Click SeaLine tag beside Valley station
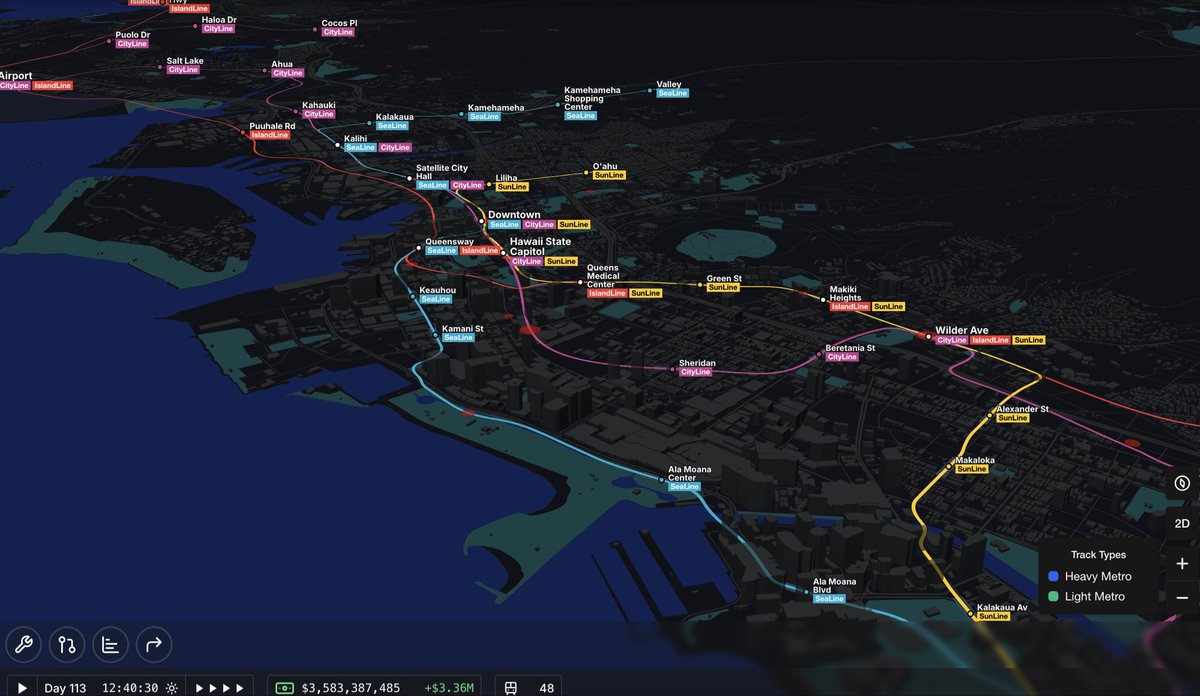The width and height of the screenshot is (1200, 696). 673,93
